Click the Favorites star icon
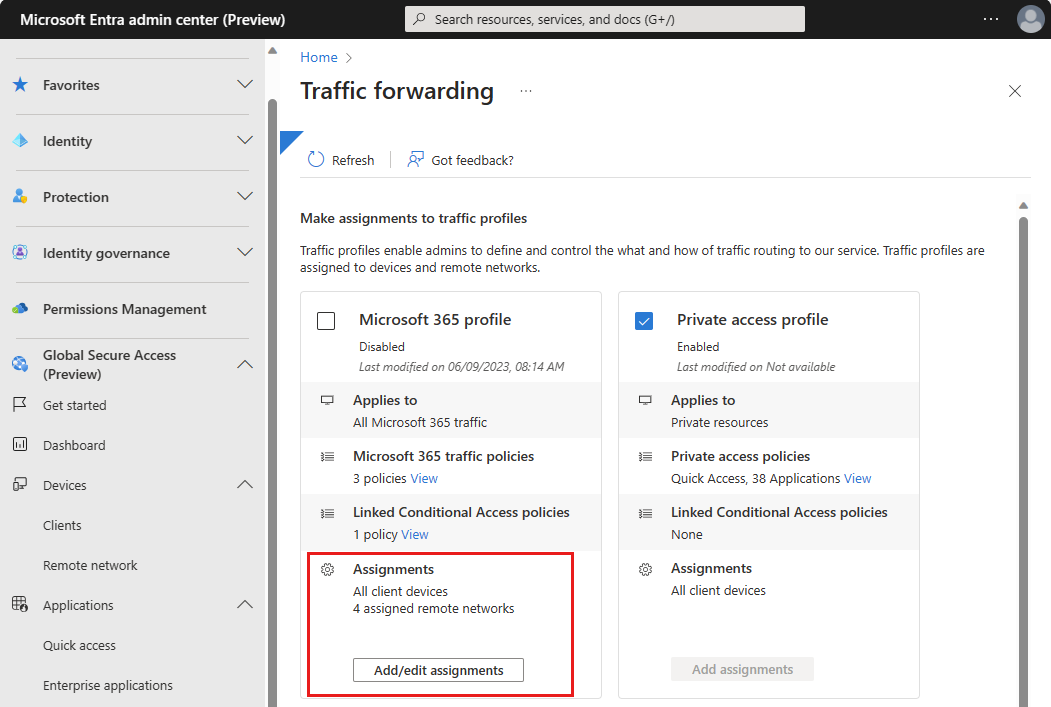1051x707 pixels. pos(21,84)
